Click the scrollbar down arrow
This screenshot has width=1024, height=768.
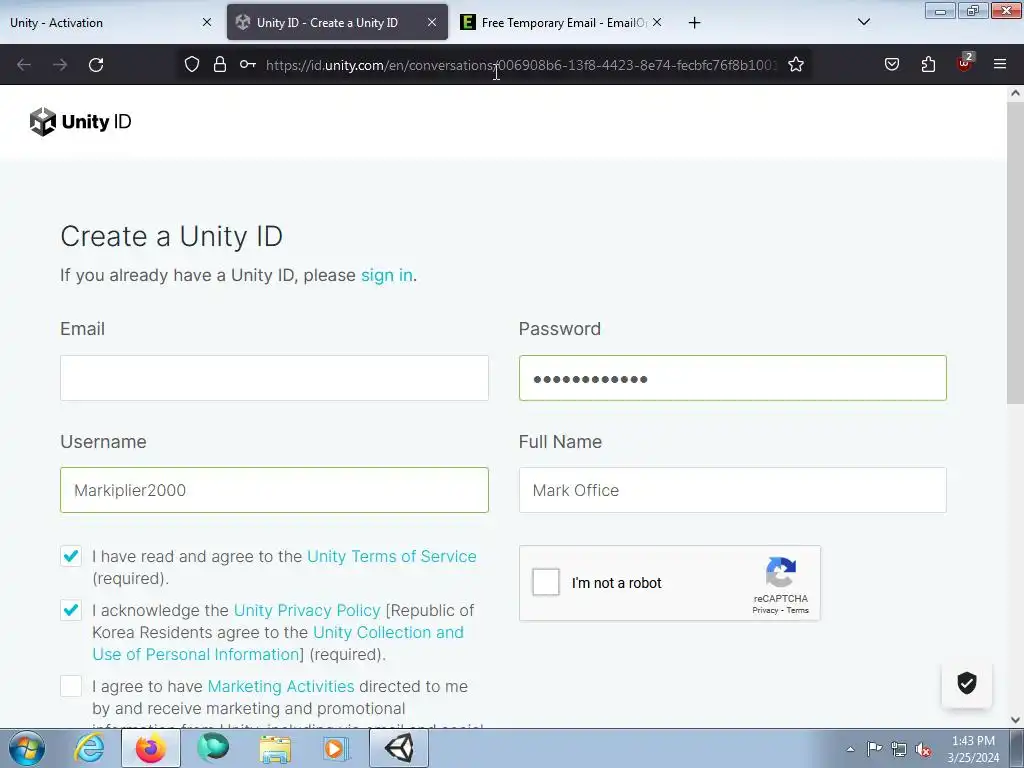pyautogui.click(x=1015, y=720)
